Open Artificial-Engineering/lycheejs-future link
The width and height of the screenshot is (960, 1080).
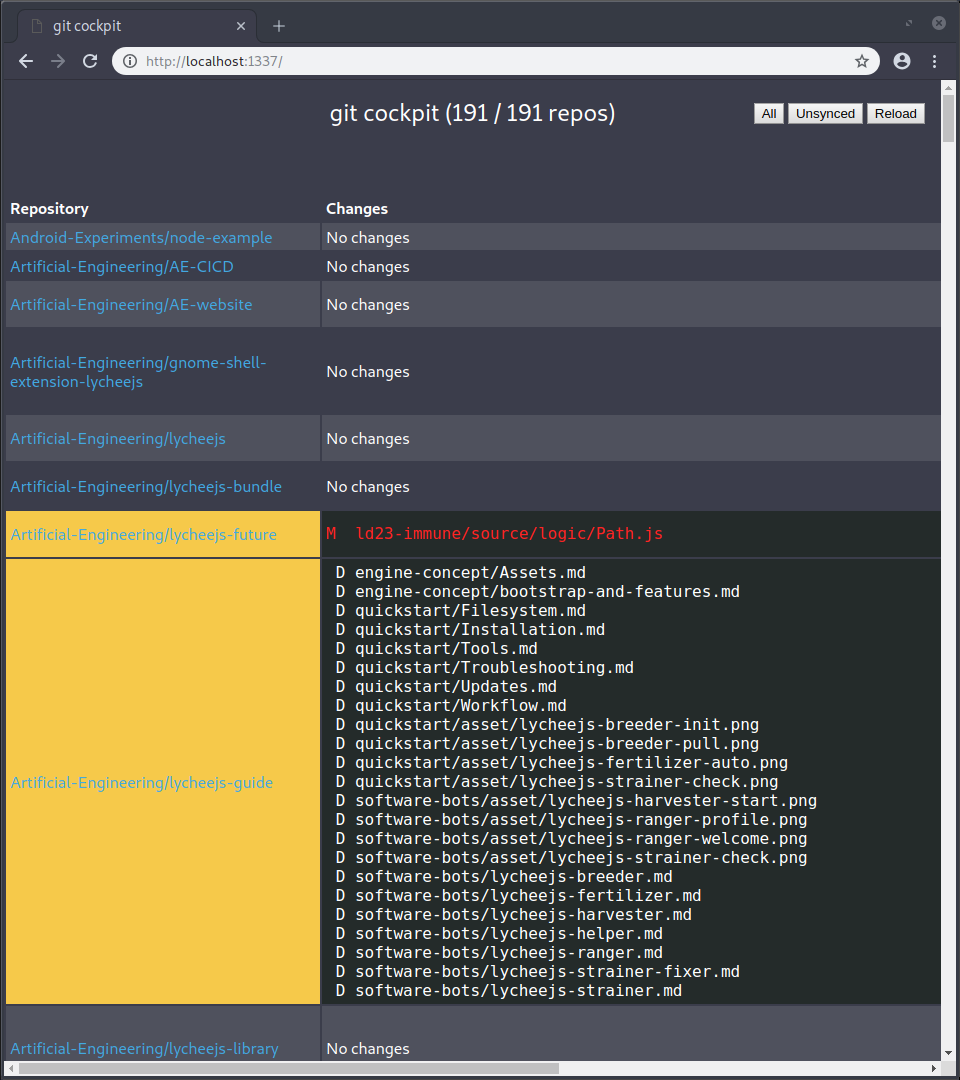coord(143,534)
